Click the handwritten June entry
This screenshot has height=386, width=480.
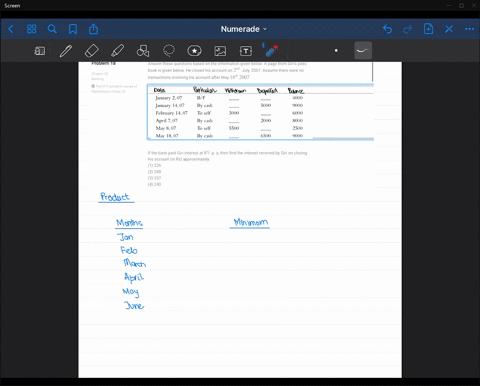(x=134, y=305)
